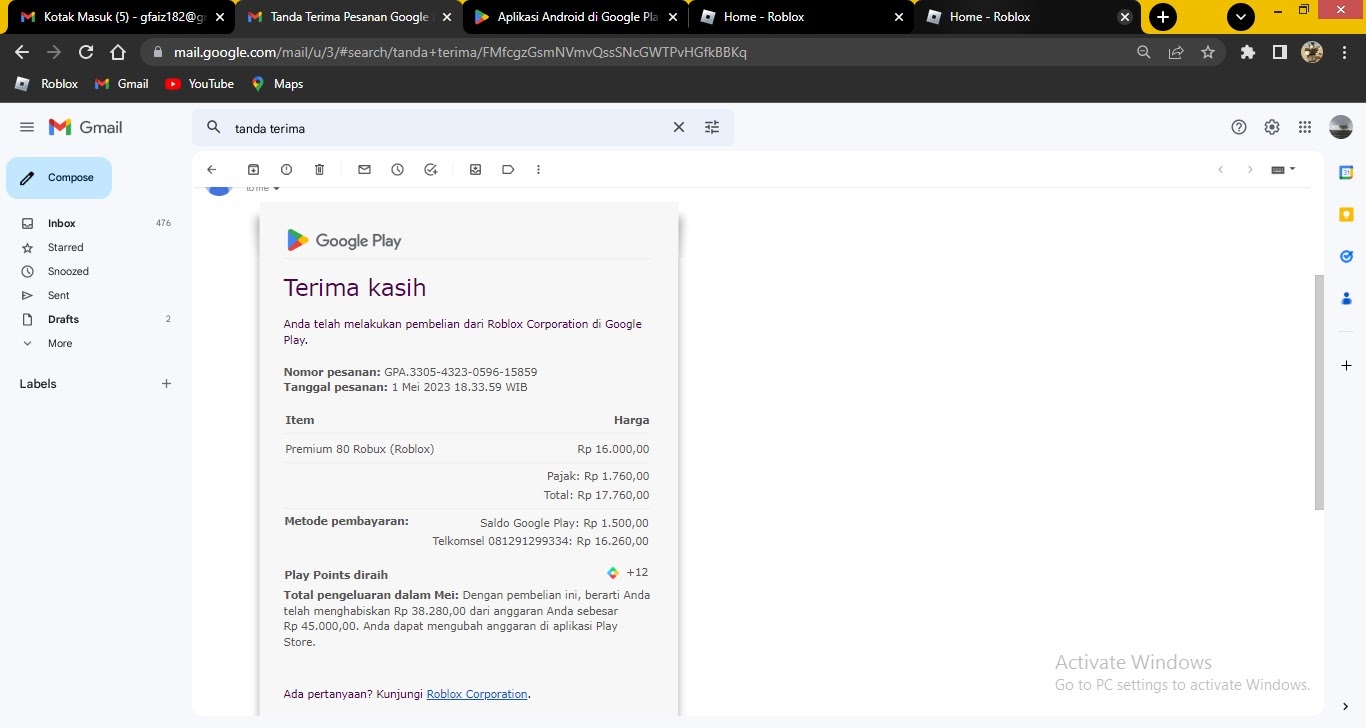The width and height of the screenshot is (1366, 728).
Task: Open Gmail main menu hamburger
Action: pos(27,127)
